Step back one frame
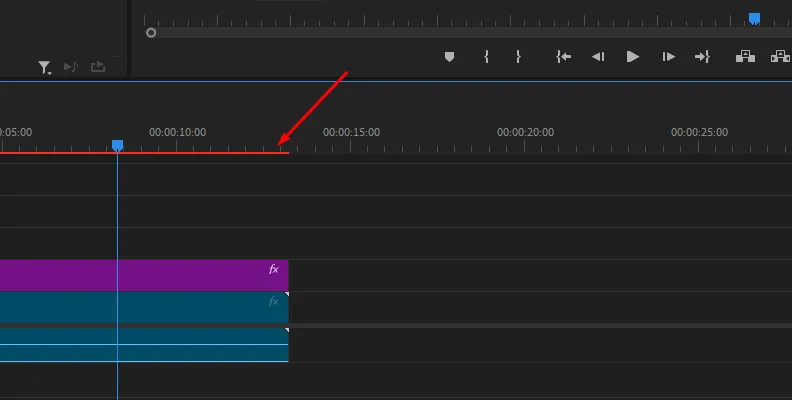792x400 pixels. 598,57
